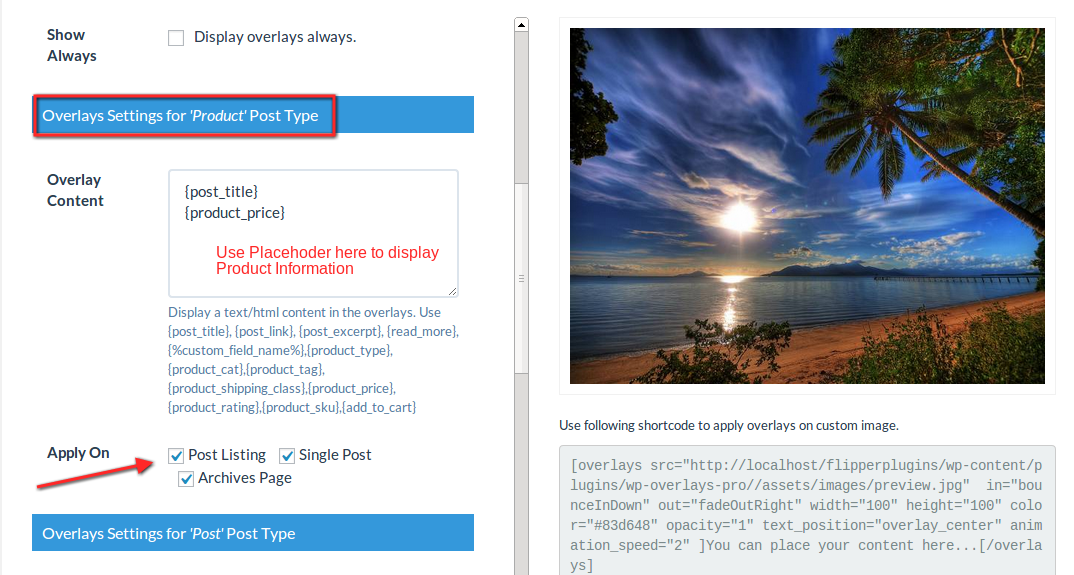Click the scrollbar up arrow
The height and width of the screenshot is (575, 1074).
521,25
